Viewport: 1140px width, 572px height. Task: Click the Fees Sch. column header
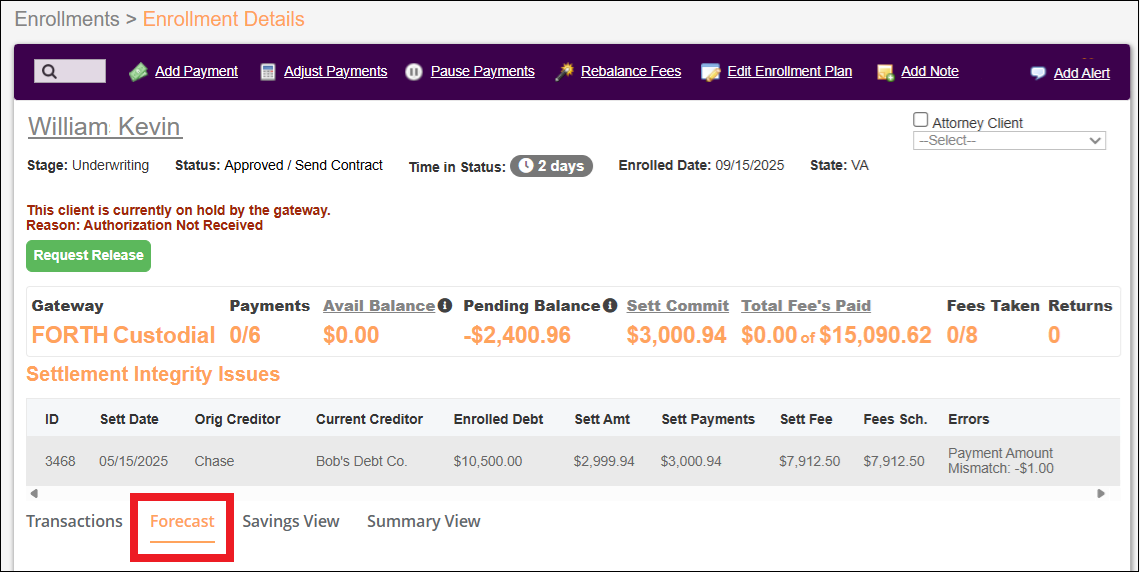pyautogui.click(x=895, y=419)
